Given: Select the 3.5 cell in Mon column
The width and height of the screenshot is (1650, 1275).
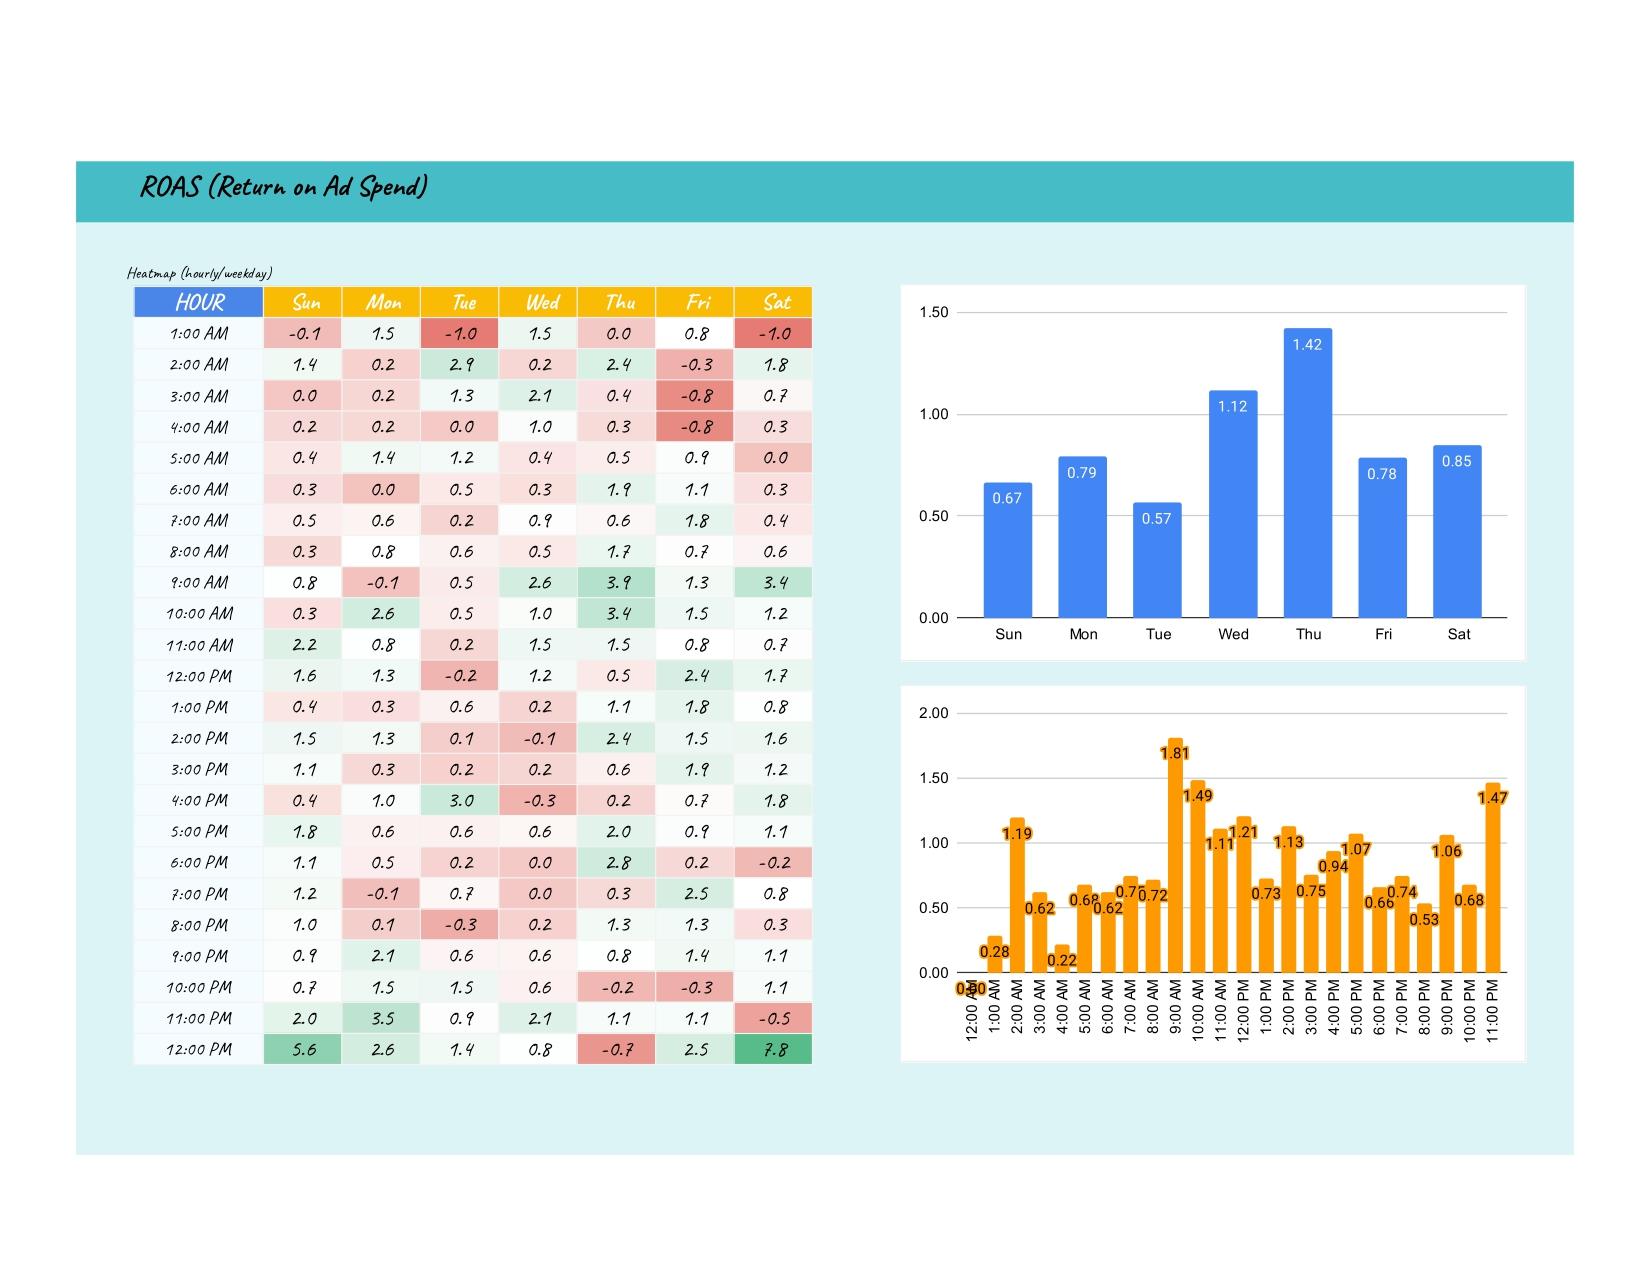Looking at the screenshot, I should (x=382, y=1018).
